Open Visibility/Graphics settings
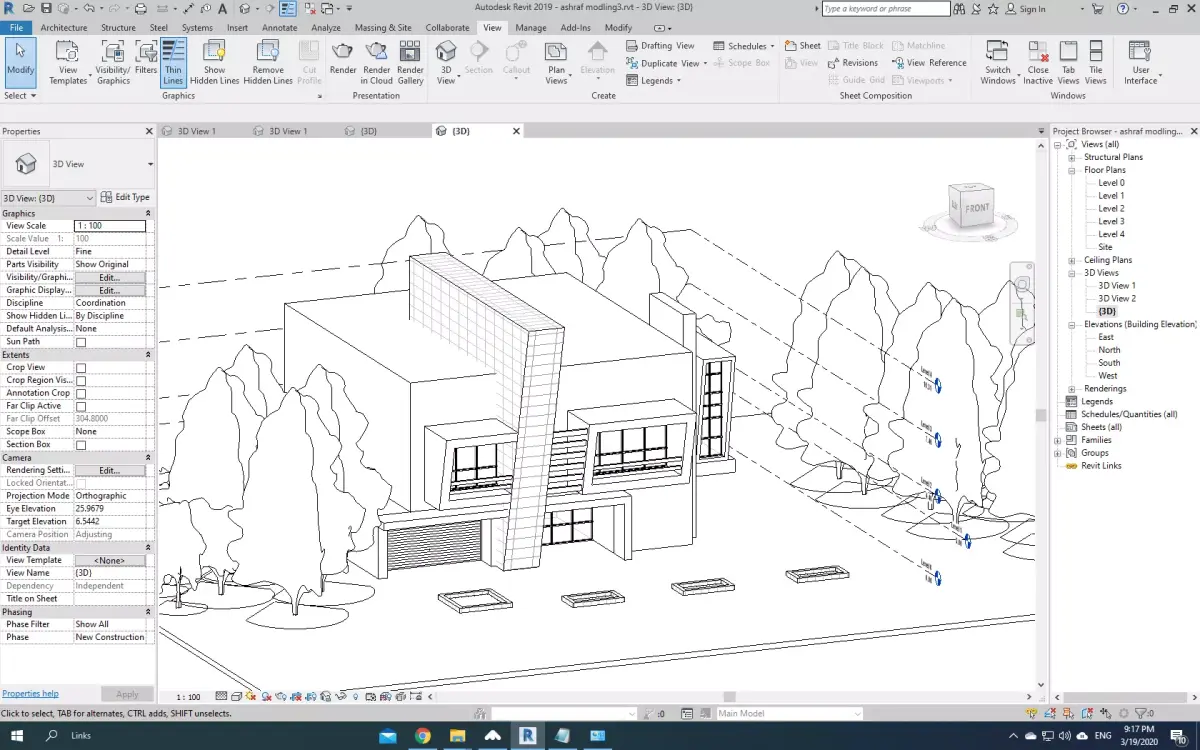Viewport: 1200px width, 750px height. click(x=113, y=63)
